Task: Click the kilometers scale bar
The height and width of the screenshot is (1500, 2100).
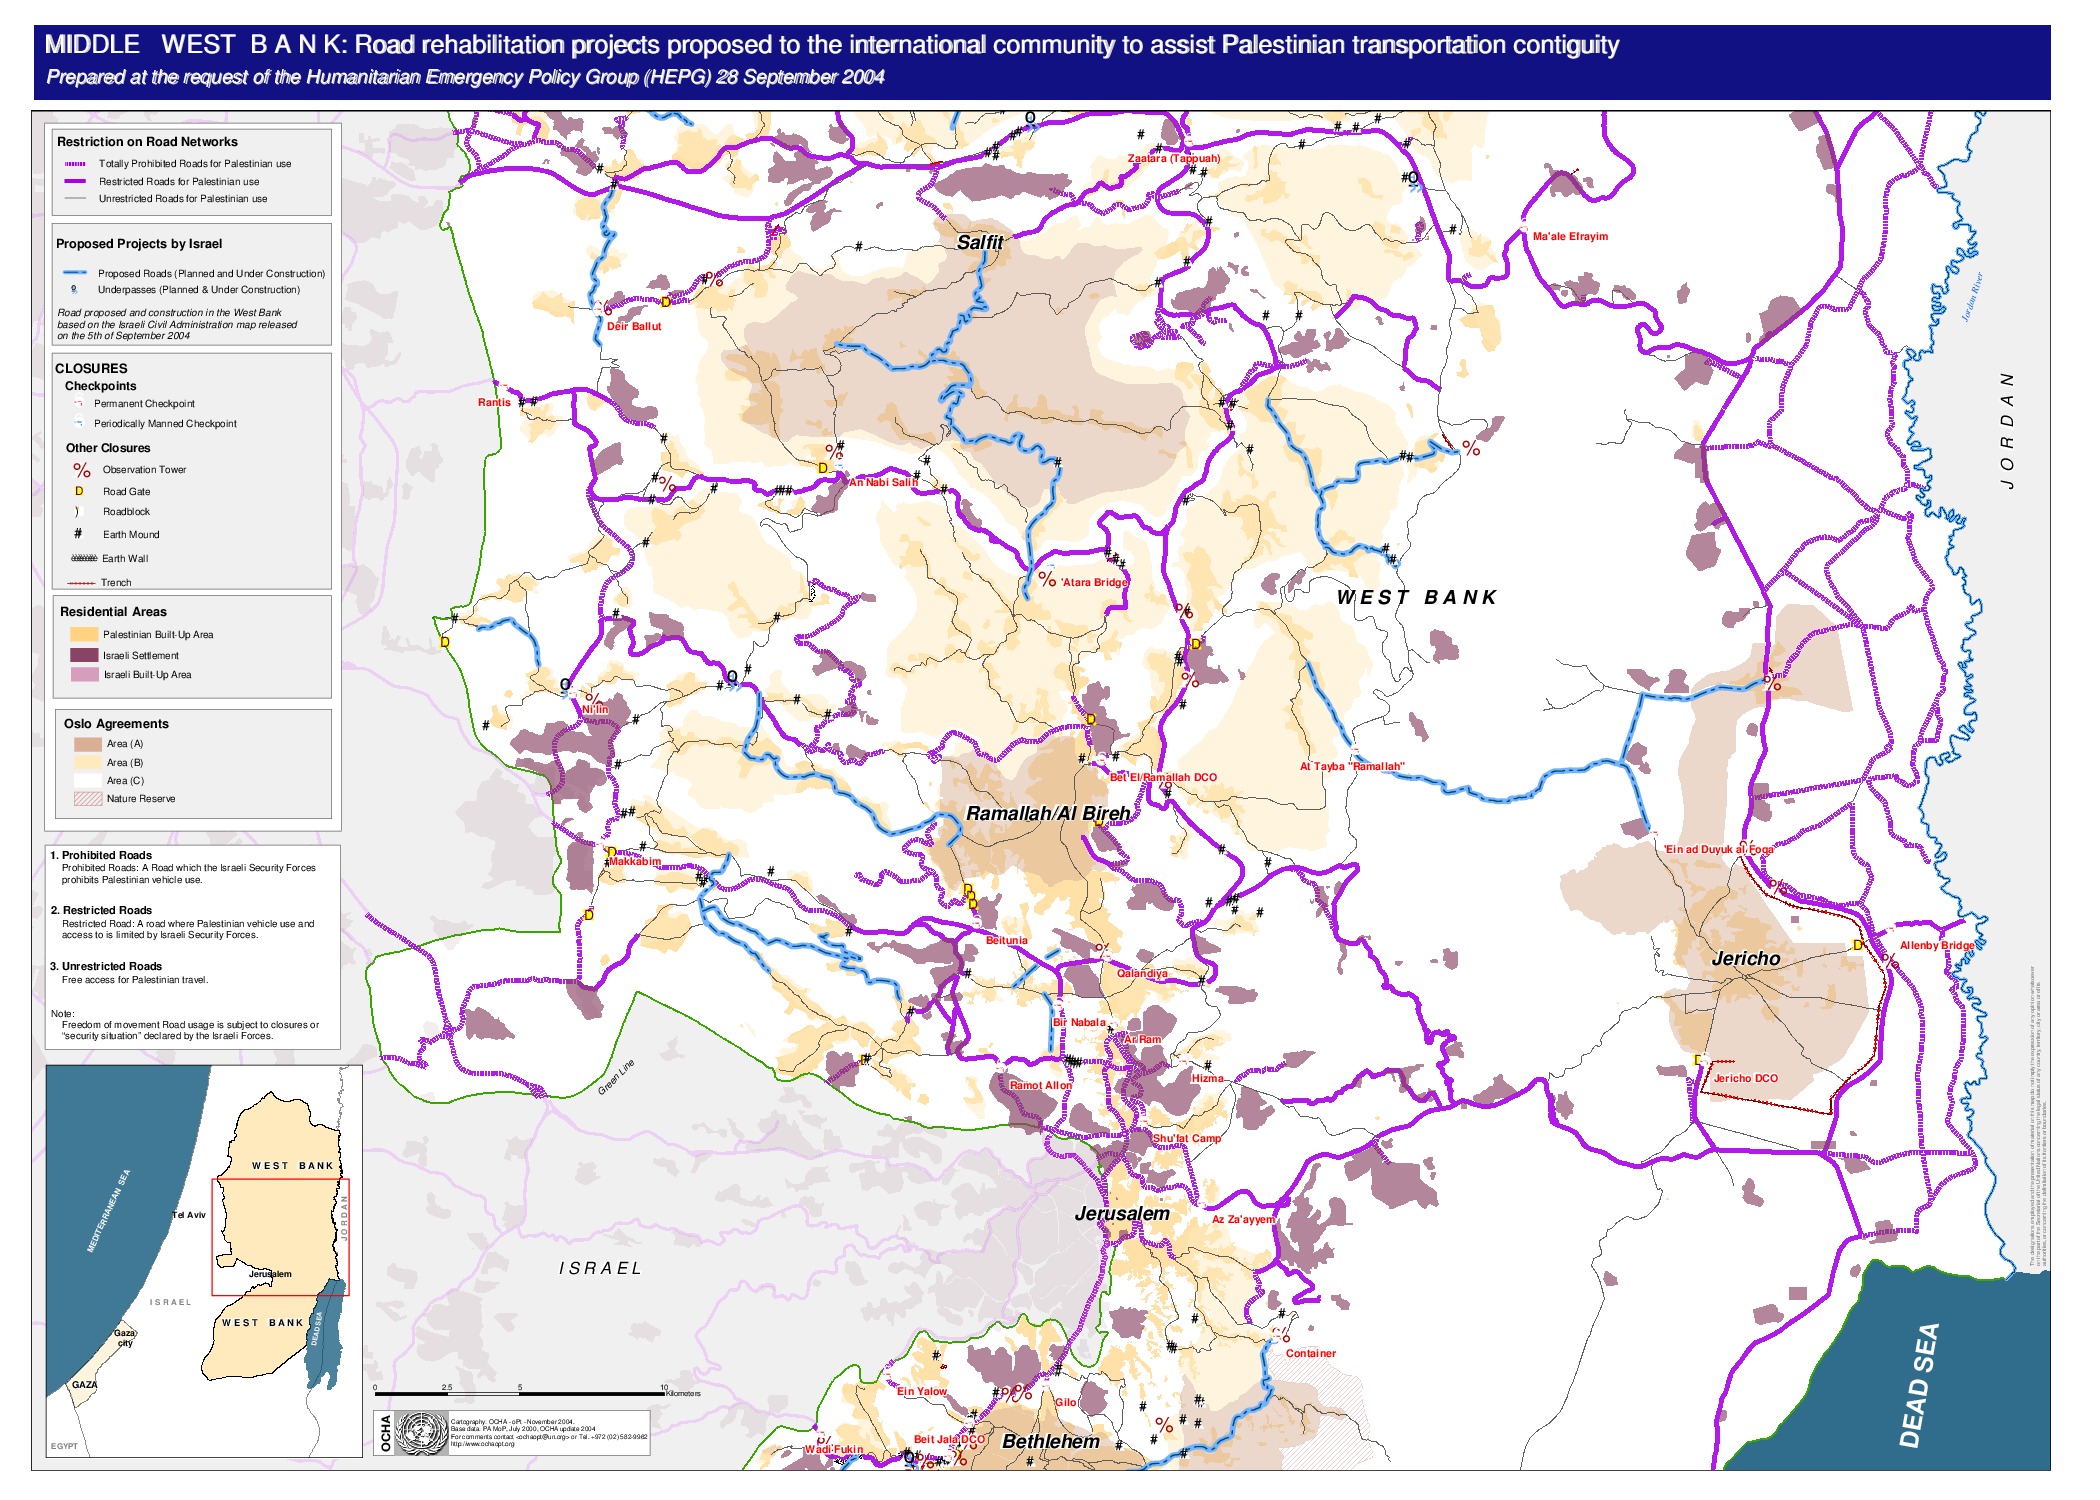Action: point(519,1393)
